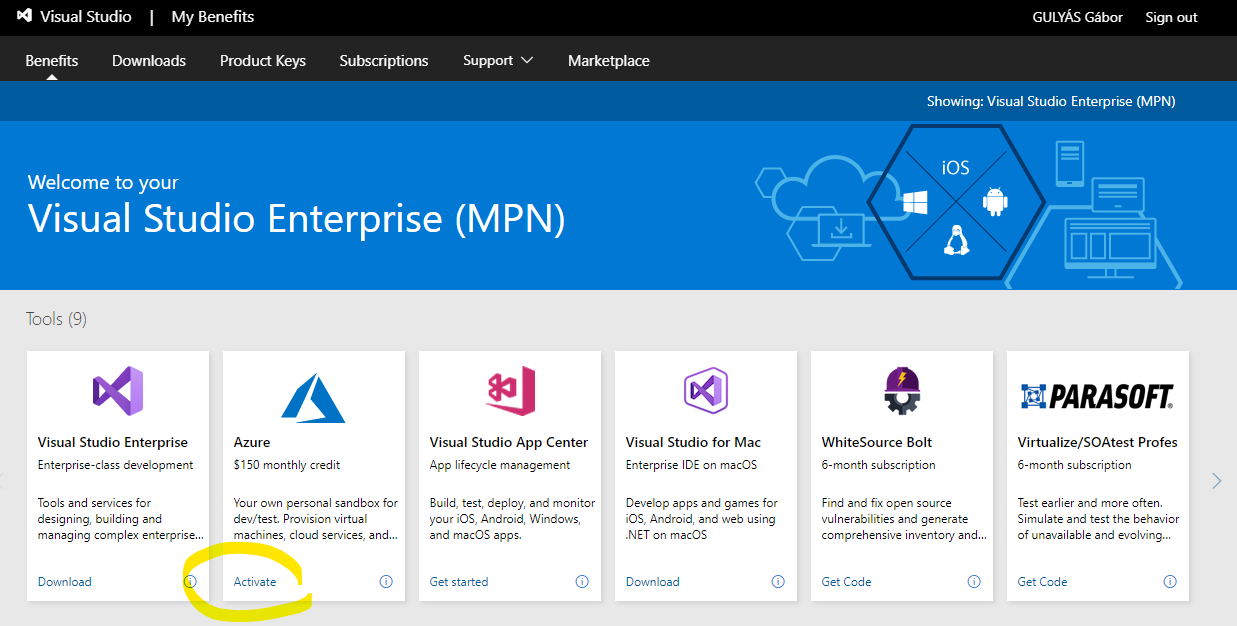The image size is (1237, 626).
Task: Click Get started on App Center card
Action: click(459, 581)
